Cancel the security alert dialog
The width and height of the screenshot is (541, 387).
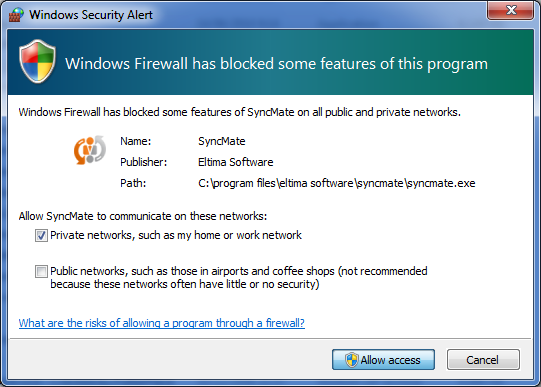click(x=483, y=360)
